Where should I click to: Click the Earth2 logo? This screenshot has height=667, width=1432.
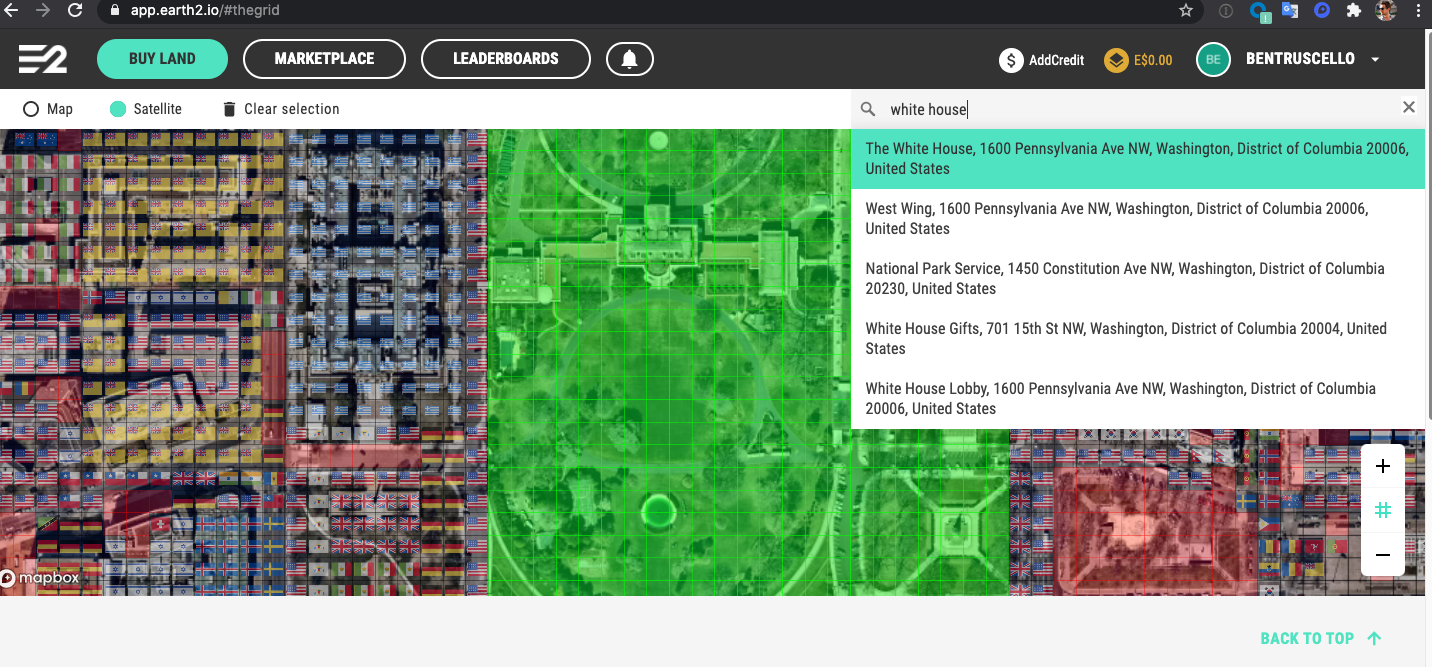[x=43, y=59]
